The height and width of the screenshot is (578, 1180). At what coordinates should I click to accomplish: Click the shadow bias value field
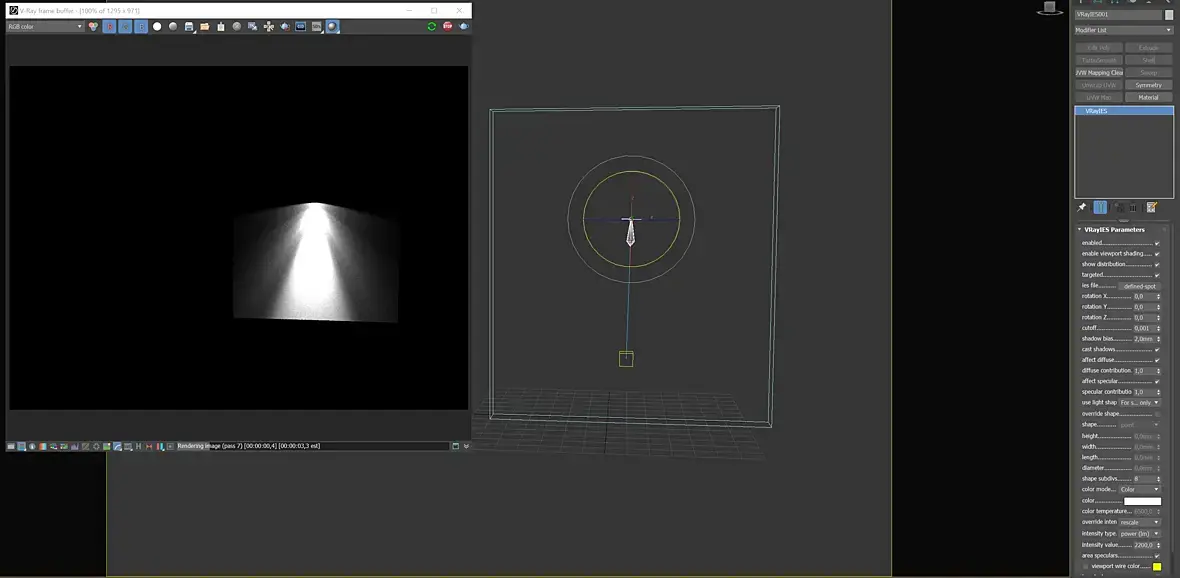pos(1144,339)
